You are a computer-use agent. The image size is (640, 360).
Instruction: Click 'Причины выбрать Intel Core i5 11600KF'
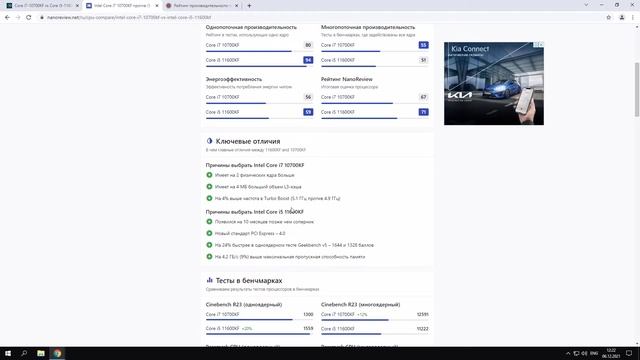[255, 212]
